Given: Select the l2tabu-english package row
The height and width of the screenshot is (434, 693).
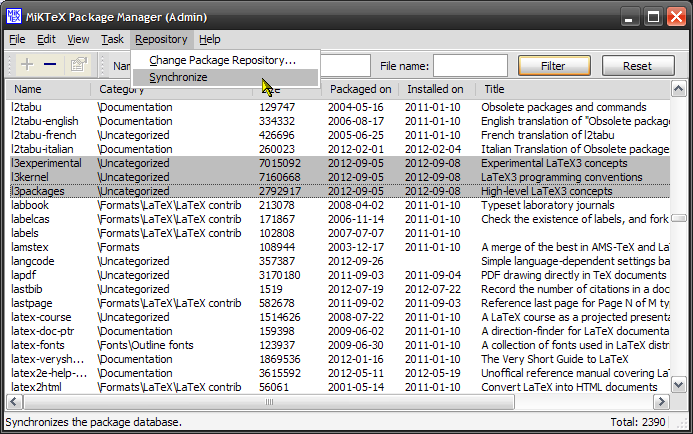Looking at the screenshot, I should point(338,121).
